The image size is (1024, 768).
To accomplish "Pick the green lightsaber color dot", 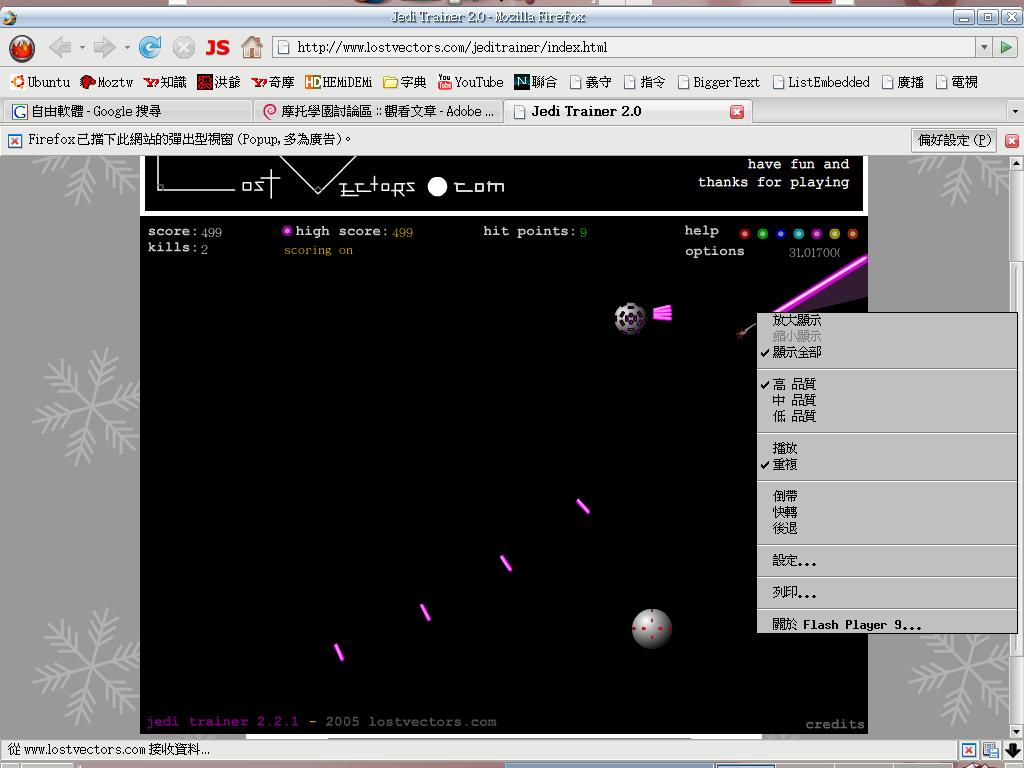I will pyautogui.click(x=762, y=234).
